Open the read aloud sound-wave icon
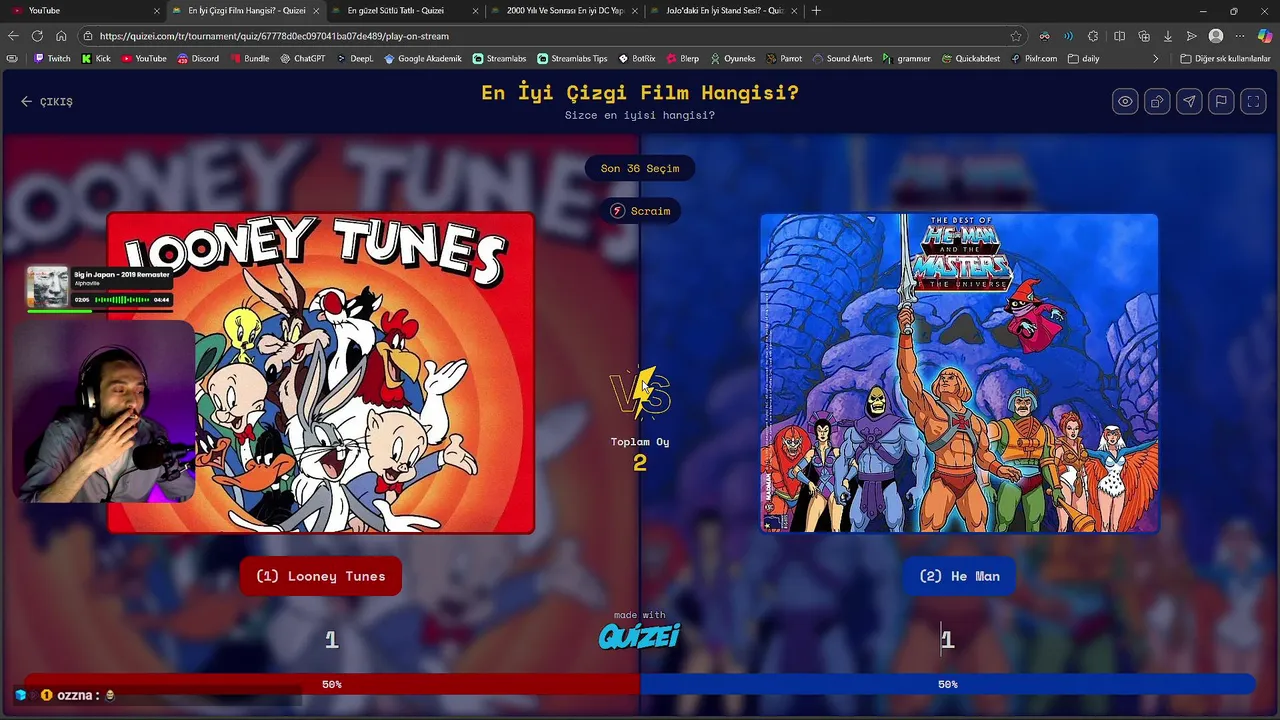The width and height of the screenshot is (1280, 720). pos(1068,36)
